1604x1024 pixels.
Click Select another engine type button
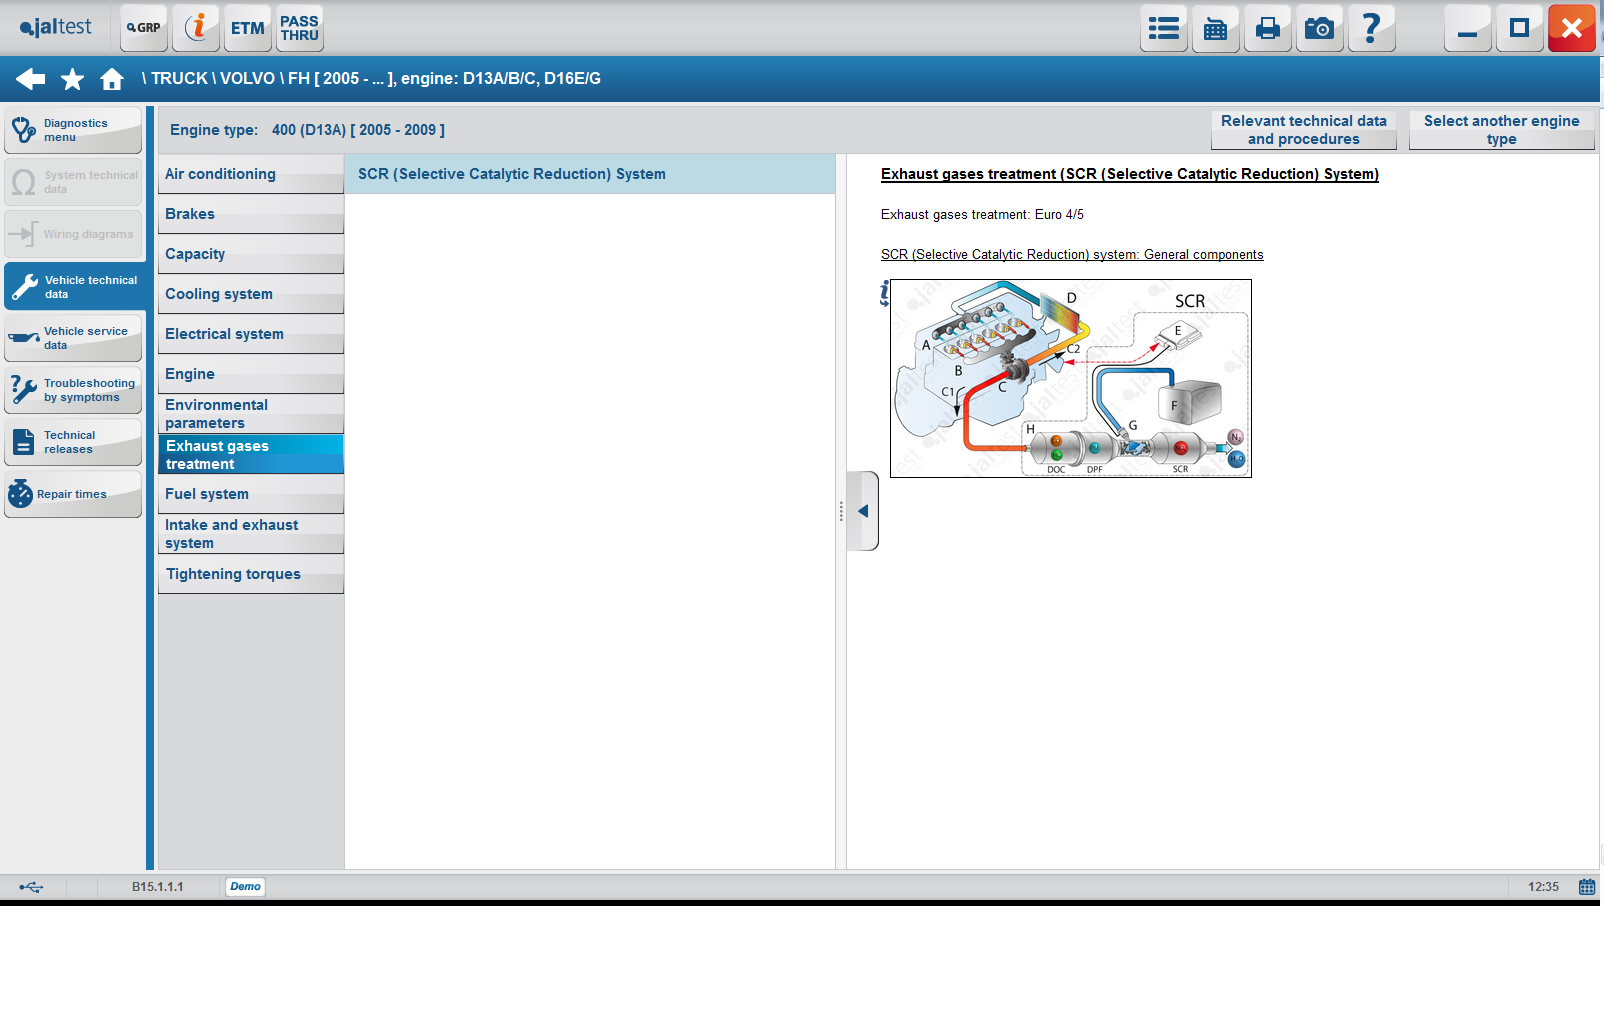[1501, 130]
